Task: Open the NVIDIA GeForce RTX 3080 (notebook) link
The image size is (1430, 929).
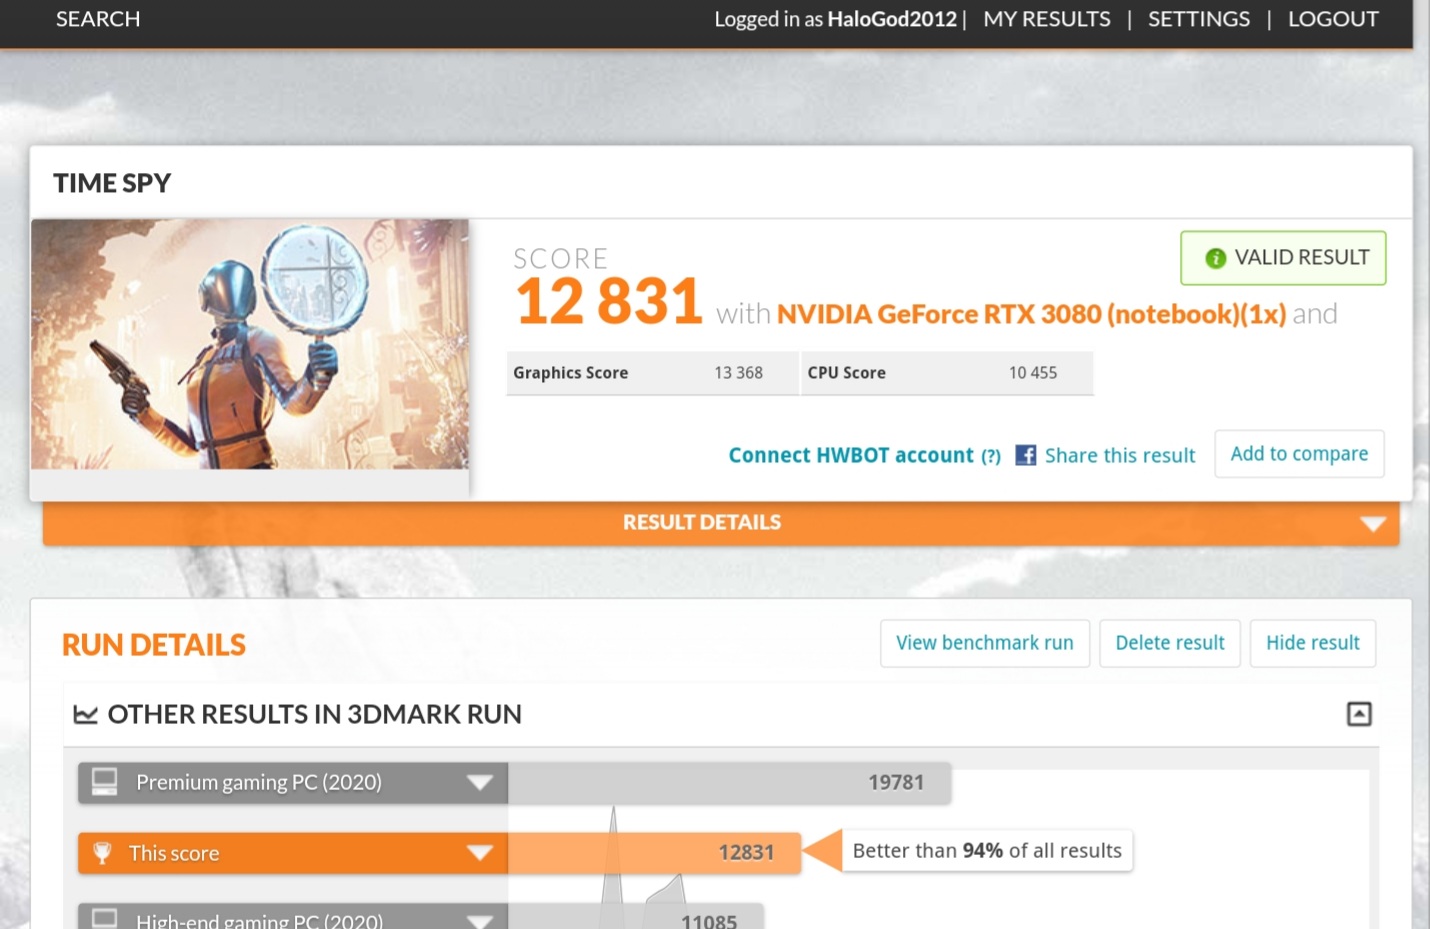Action: coord(1031,314)
